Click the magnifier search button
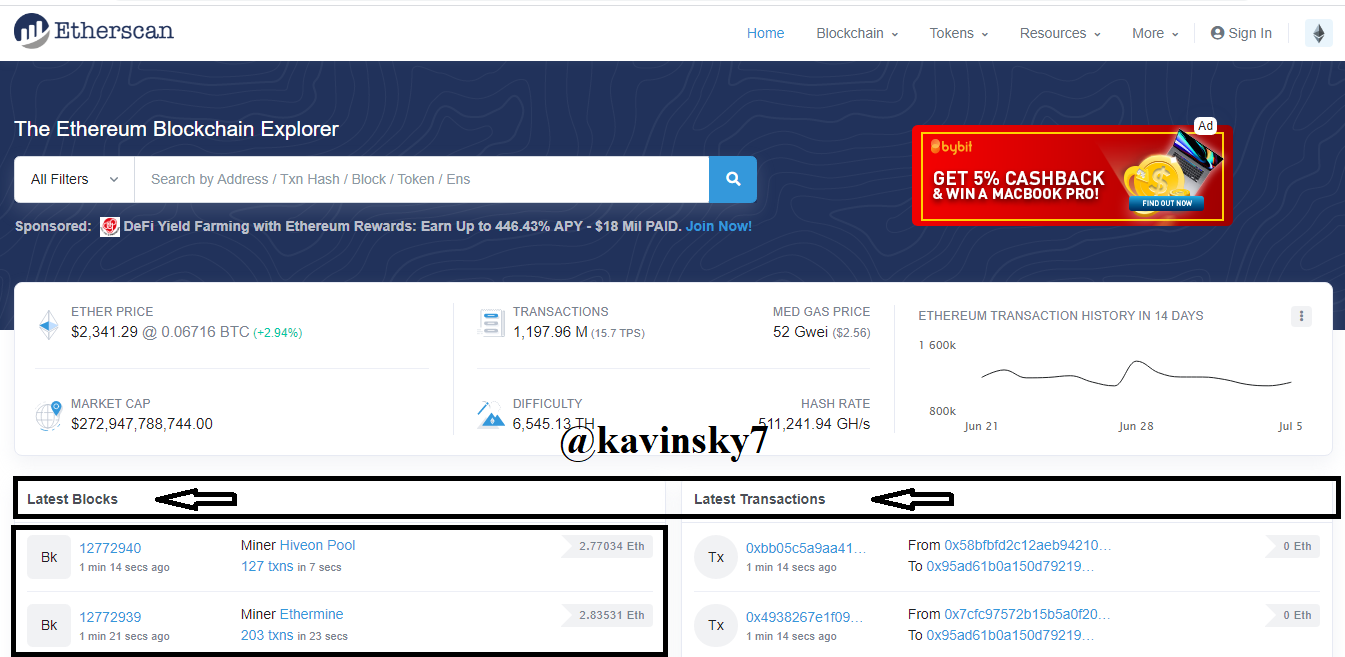Screen dimensions: 1345x657 click(x=733, y=179)
